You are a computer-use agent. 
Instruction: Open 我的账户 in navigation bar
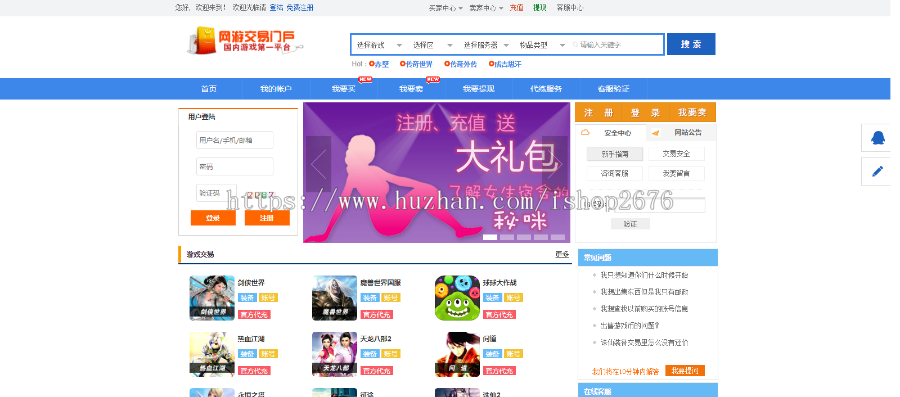276,89
